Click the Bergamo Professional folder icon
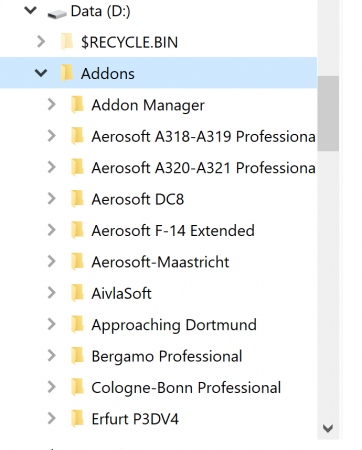Screen dimensions: 362x450 tap(77, 356)
